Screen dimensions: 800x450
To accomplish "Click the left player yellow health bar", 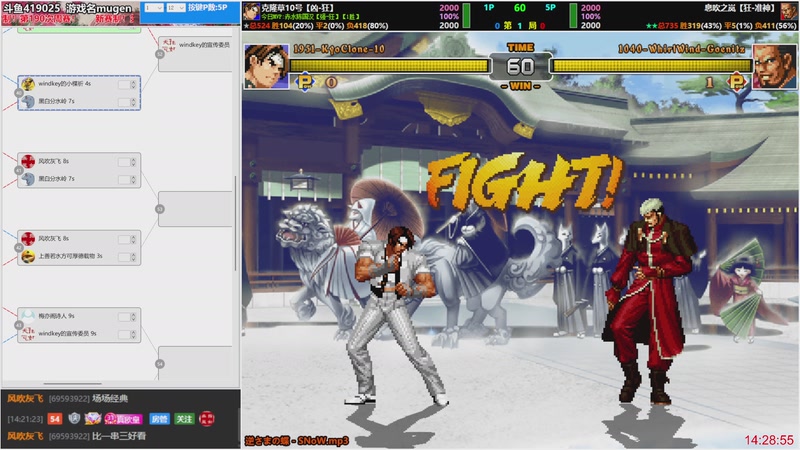I will tap(389, 65).
